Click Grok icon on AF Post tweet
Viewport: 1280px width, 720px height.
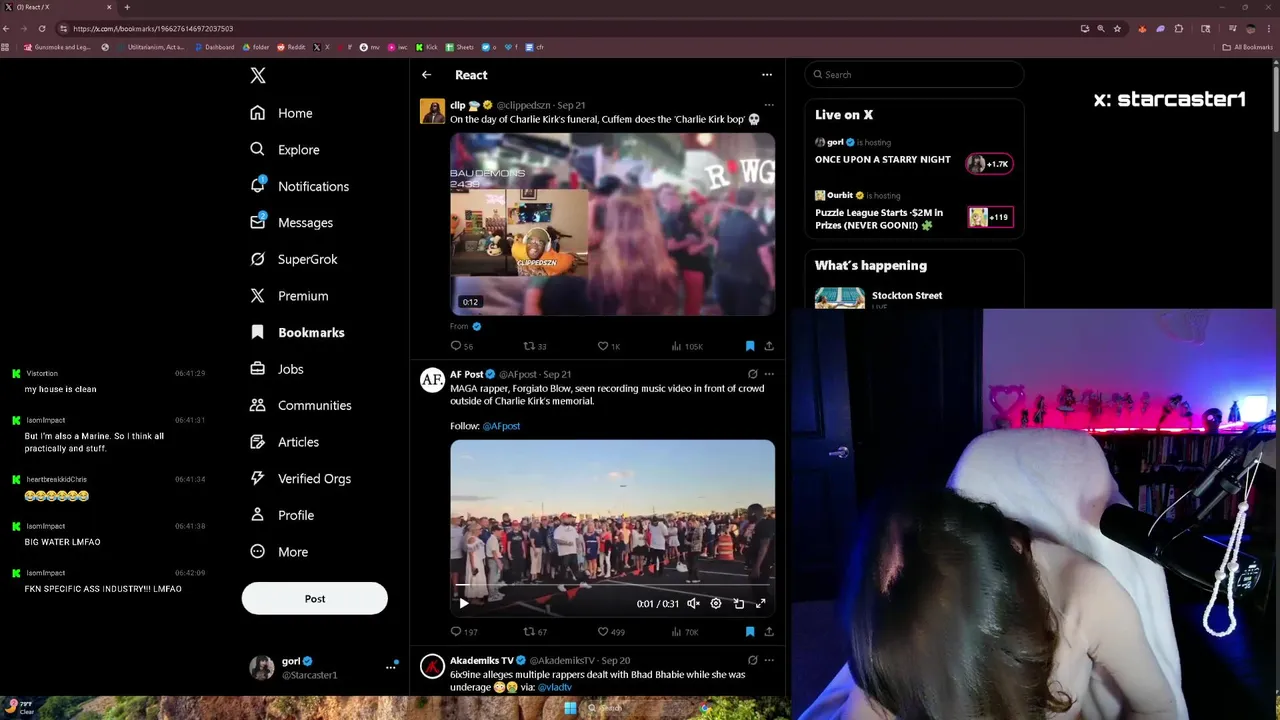pos(752,374)
